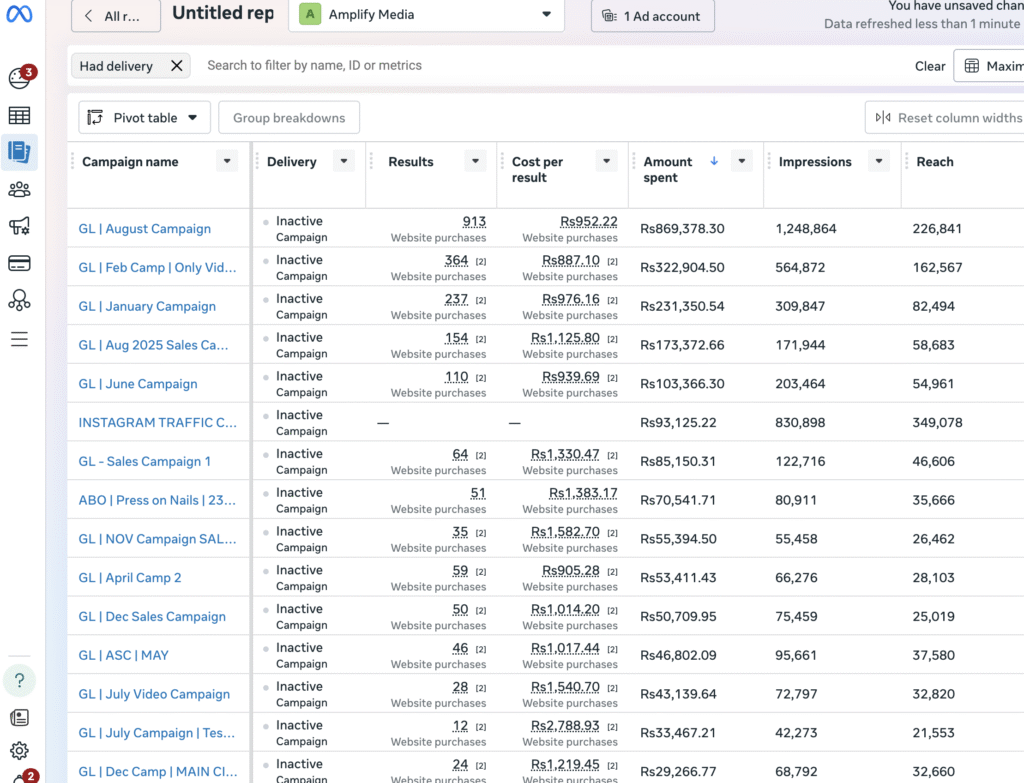Click the Group breakdowns button
The width and height of the screenshot is (1024, 783).
289,118
